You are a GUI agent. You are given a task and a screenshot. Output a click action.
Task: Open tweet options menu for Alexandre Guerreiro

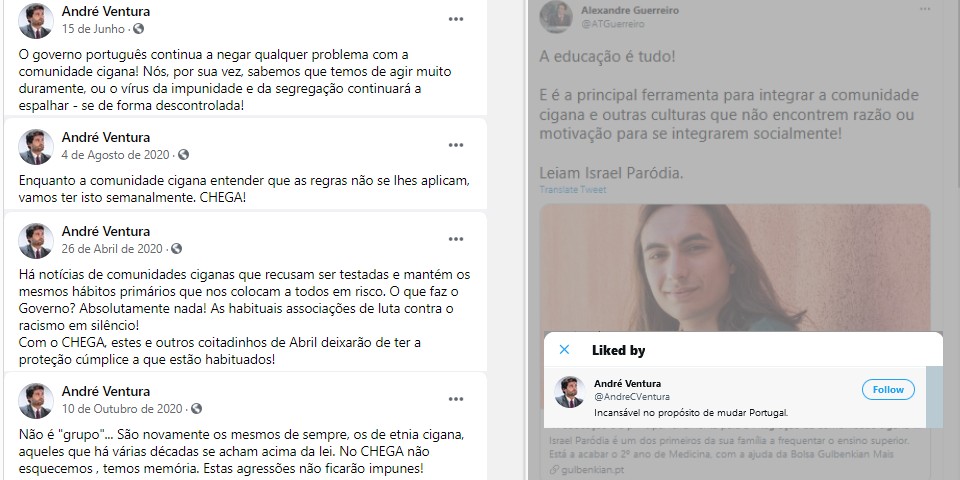pyautogui.click(x=925, y=9)
